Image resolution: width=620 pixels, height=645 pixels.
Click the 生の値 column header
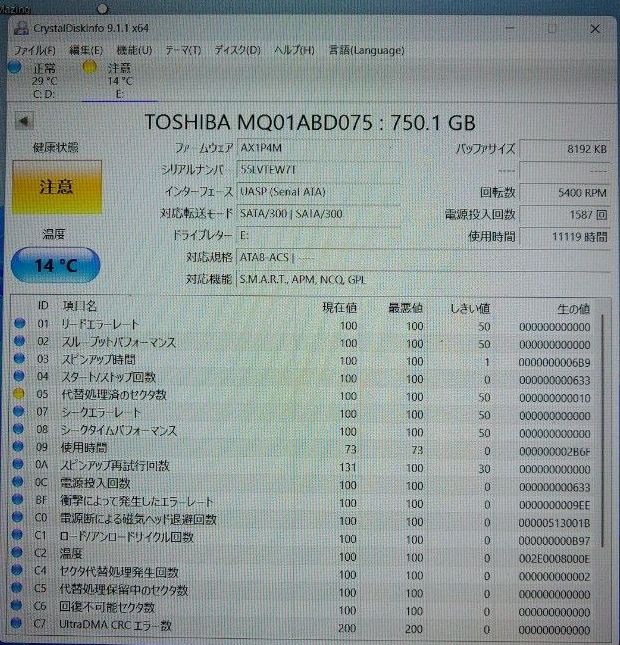click(x=574, y=309)
